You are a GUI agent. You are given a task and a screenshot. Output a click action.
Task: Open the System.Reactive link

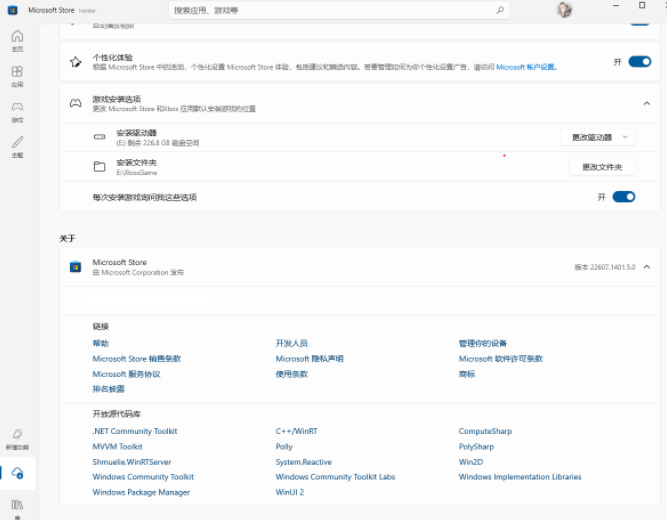(303, 462)
